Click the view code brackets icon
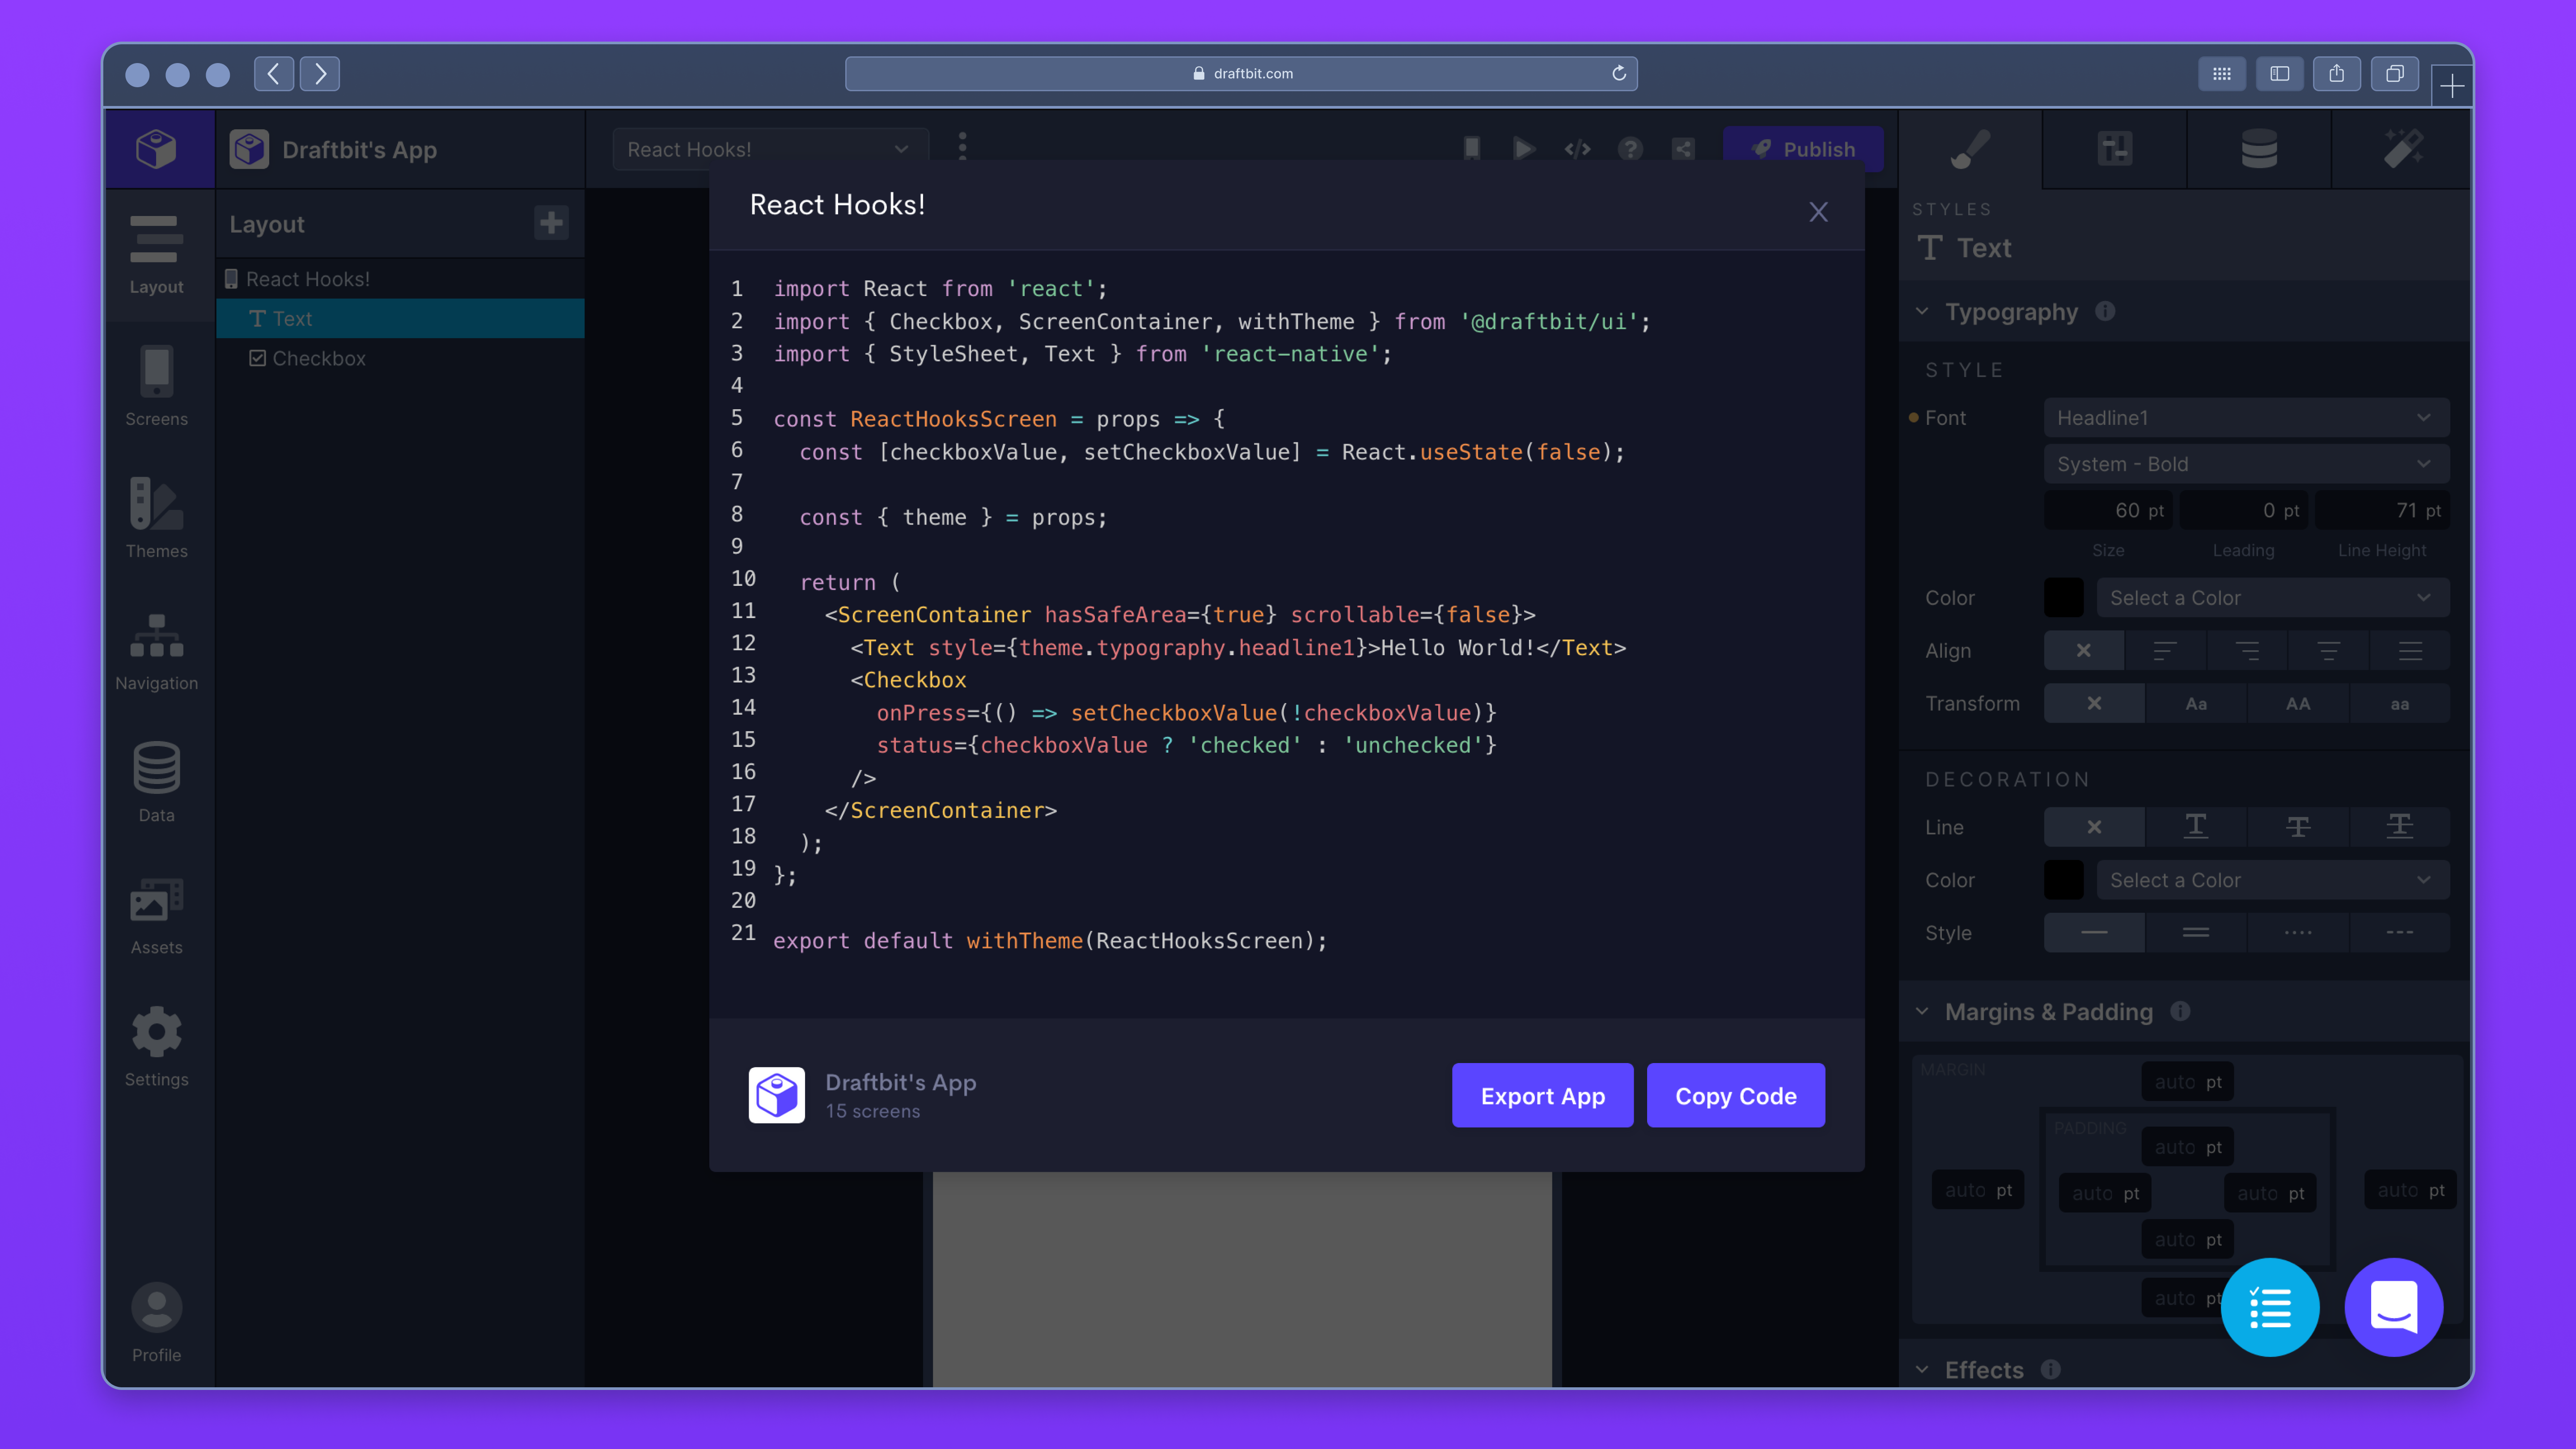Screen dimensions: 2576x1449 1577,149
